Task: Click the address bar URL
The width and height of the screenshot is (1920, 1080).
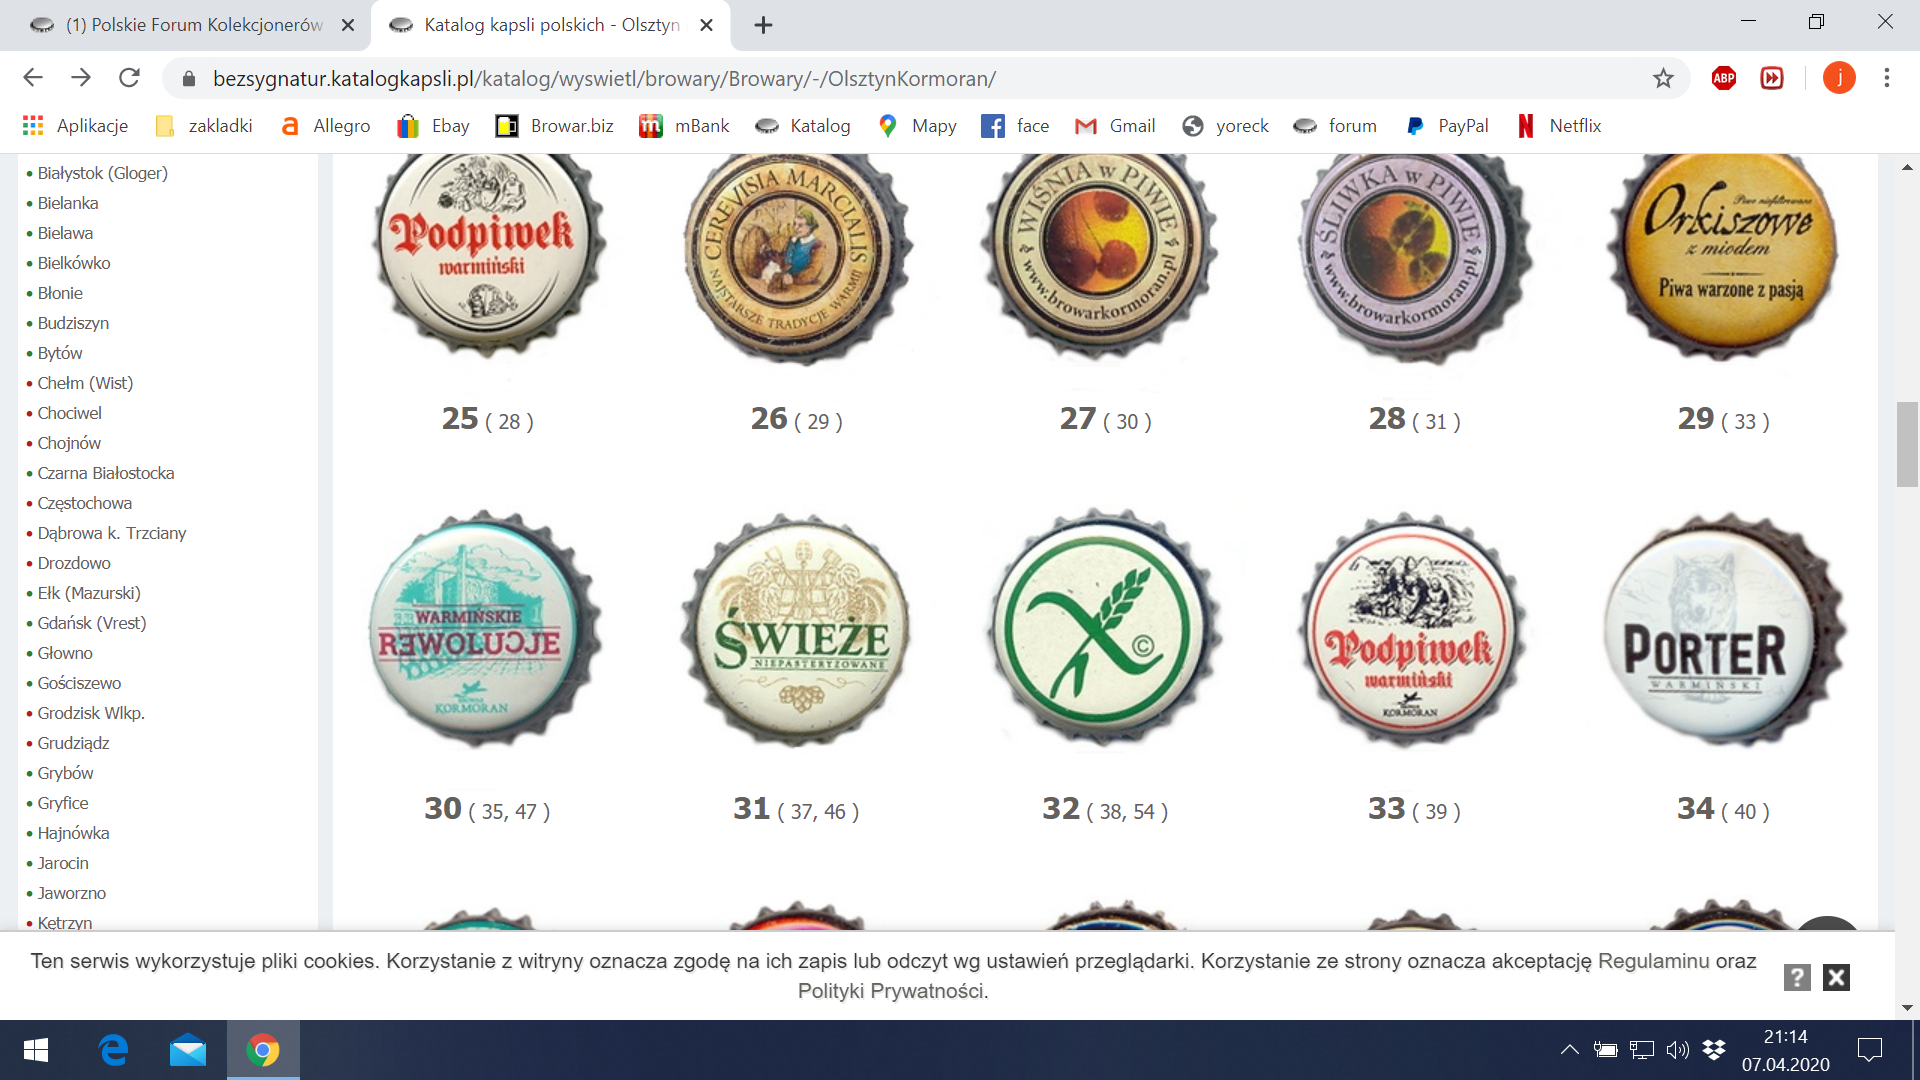Action: click(604, 78)
